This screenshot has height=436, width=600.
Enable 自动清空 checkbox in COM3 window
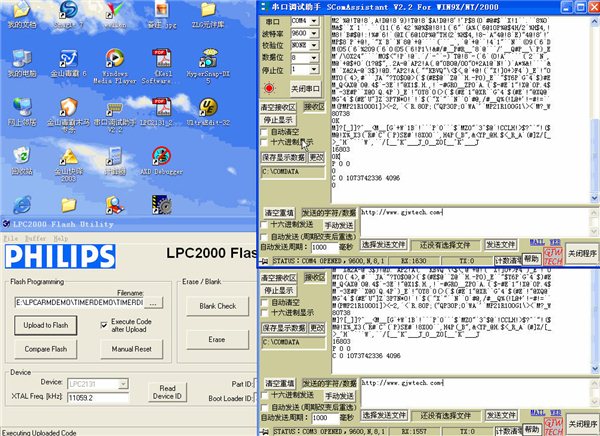[264, 302]
